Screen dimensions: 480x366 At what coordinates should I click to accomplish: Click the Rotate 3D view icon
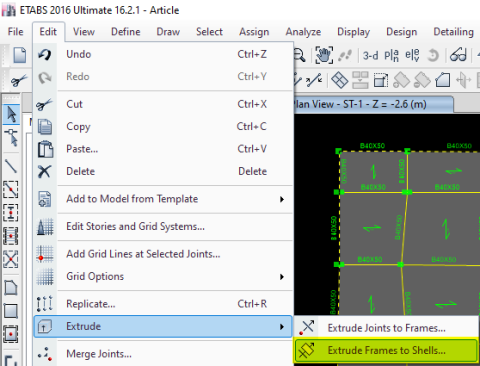click(x=433, y=55)
